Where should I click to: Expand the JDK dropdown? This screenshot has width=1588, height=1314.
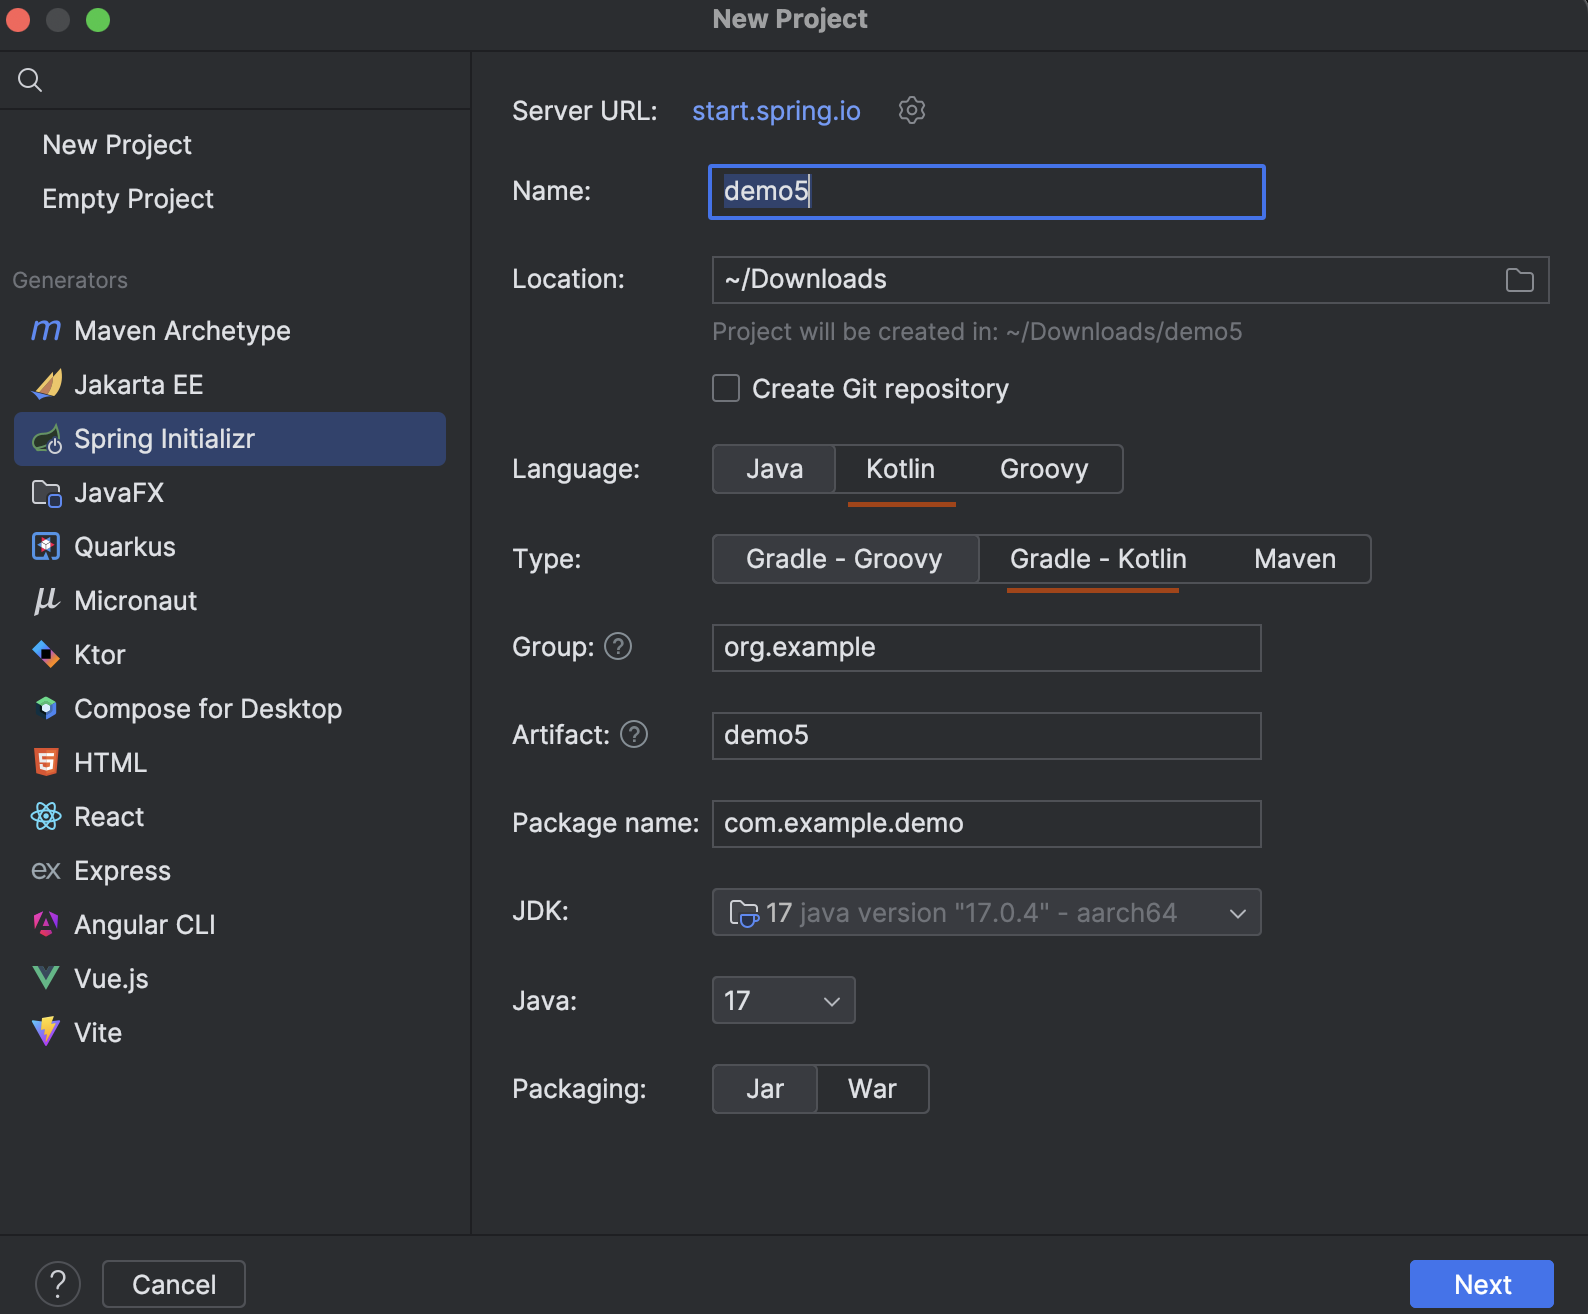pos(1237,913)
